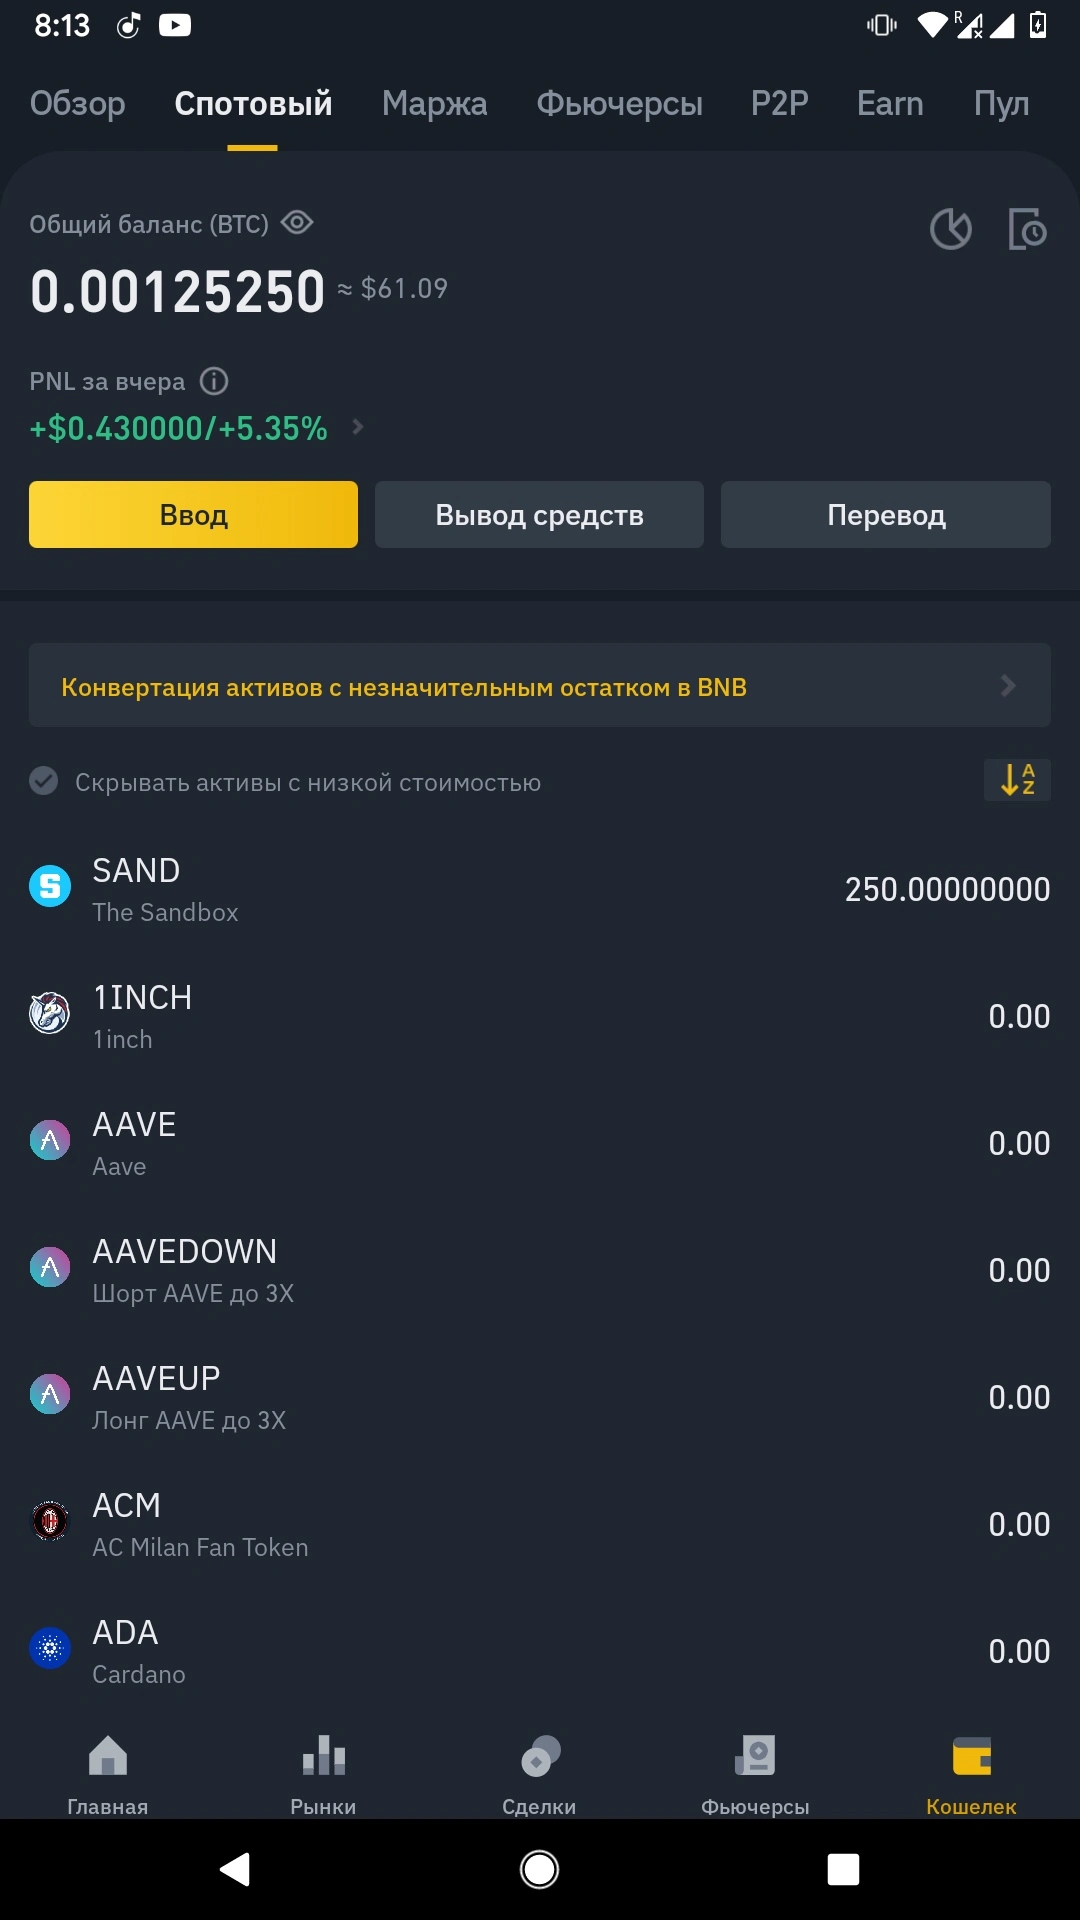Open Фьючерсы icon in bottom navigation
Image resolution: width=1080 pixels, height=1920 pixels.
point(755,1756)
